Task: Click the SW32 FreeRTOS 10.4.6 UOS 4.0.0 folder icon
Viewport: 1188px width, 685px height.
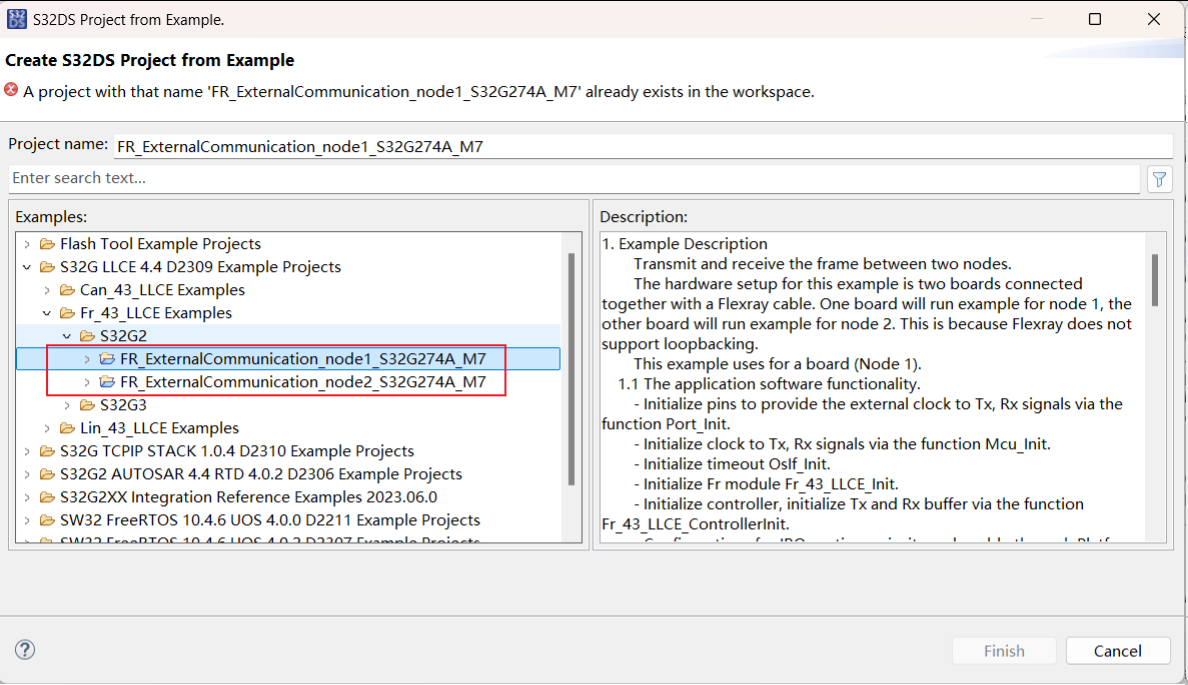Action: 48,521
